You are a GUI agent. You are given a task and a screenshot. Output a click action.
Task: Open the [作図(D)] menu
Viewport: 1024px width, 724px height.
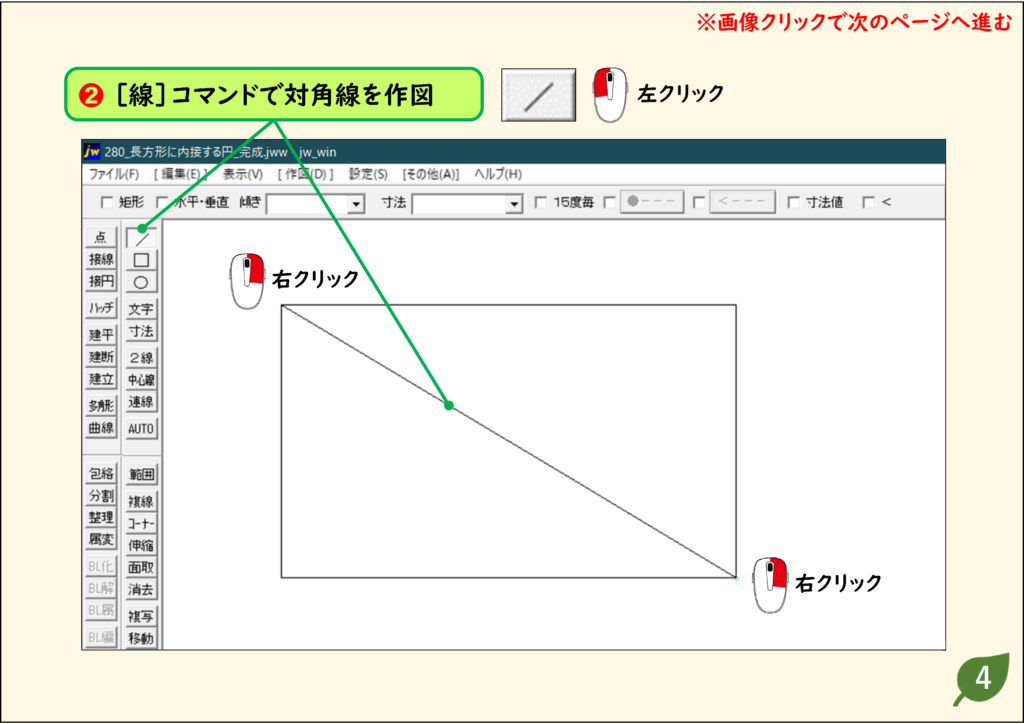(x=306, y=174)
